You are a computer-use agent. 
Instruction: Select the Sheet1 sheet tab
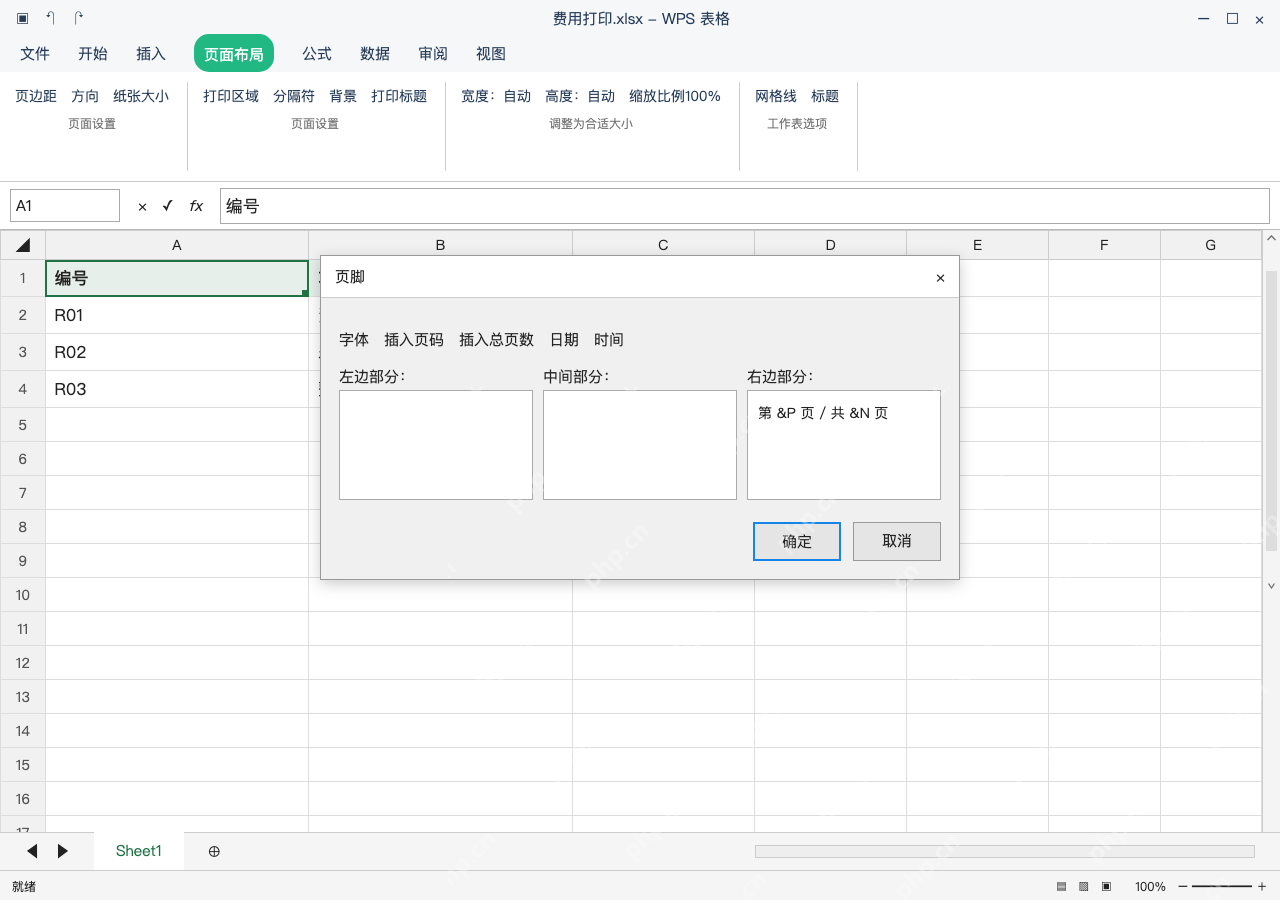(x=139, y=851)
